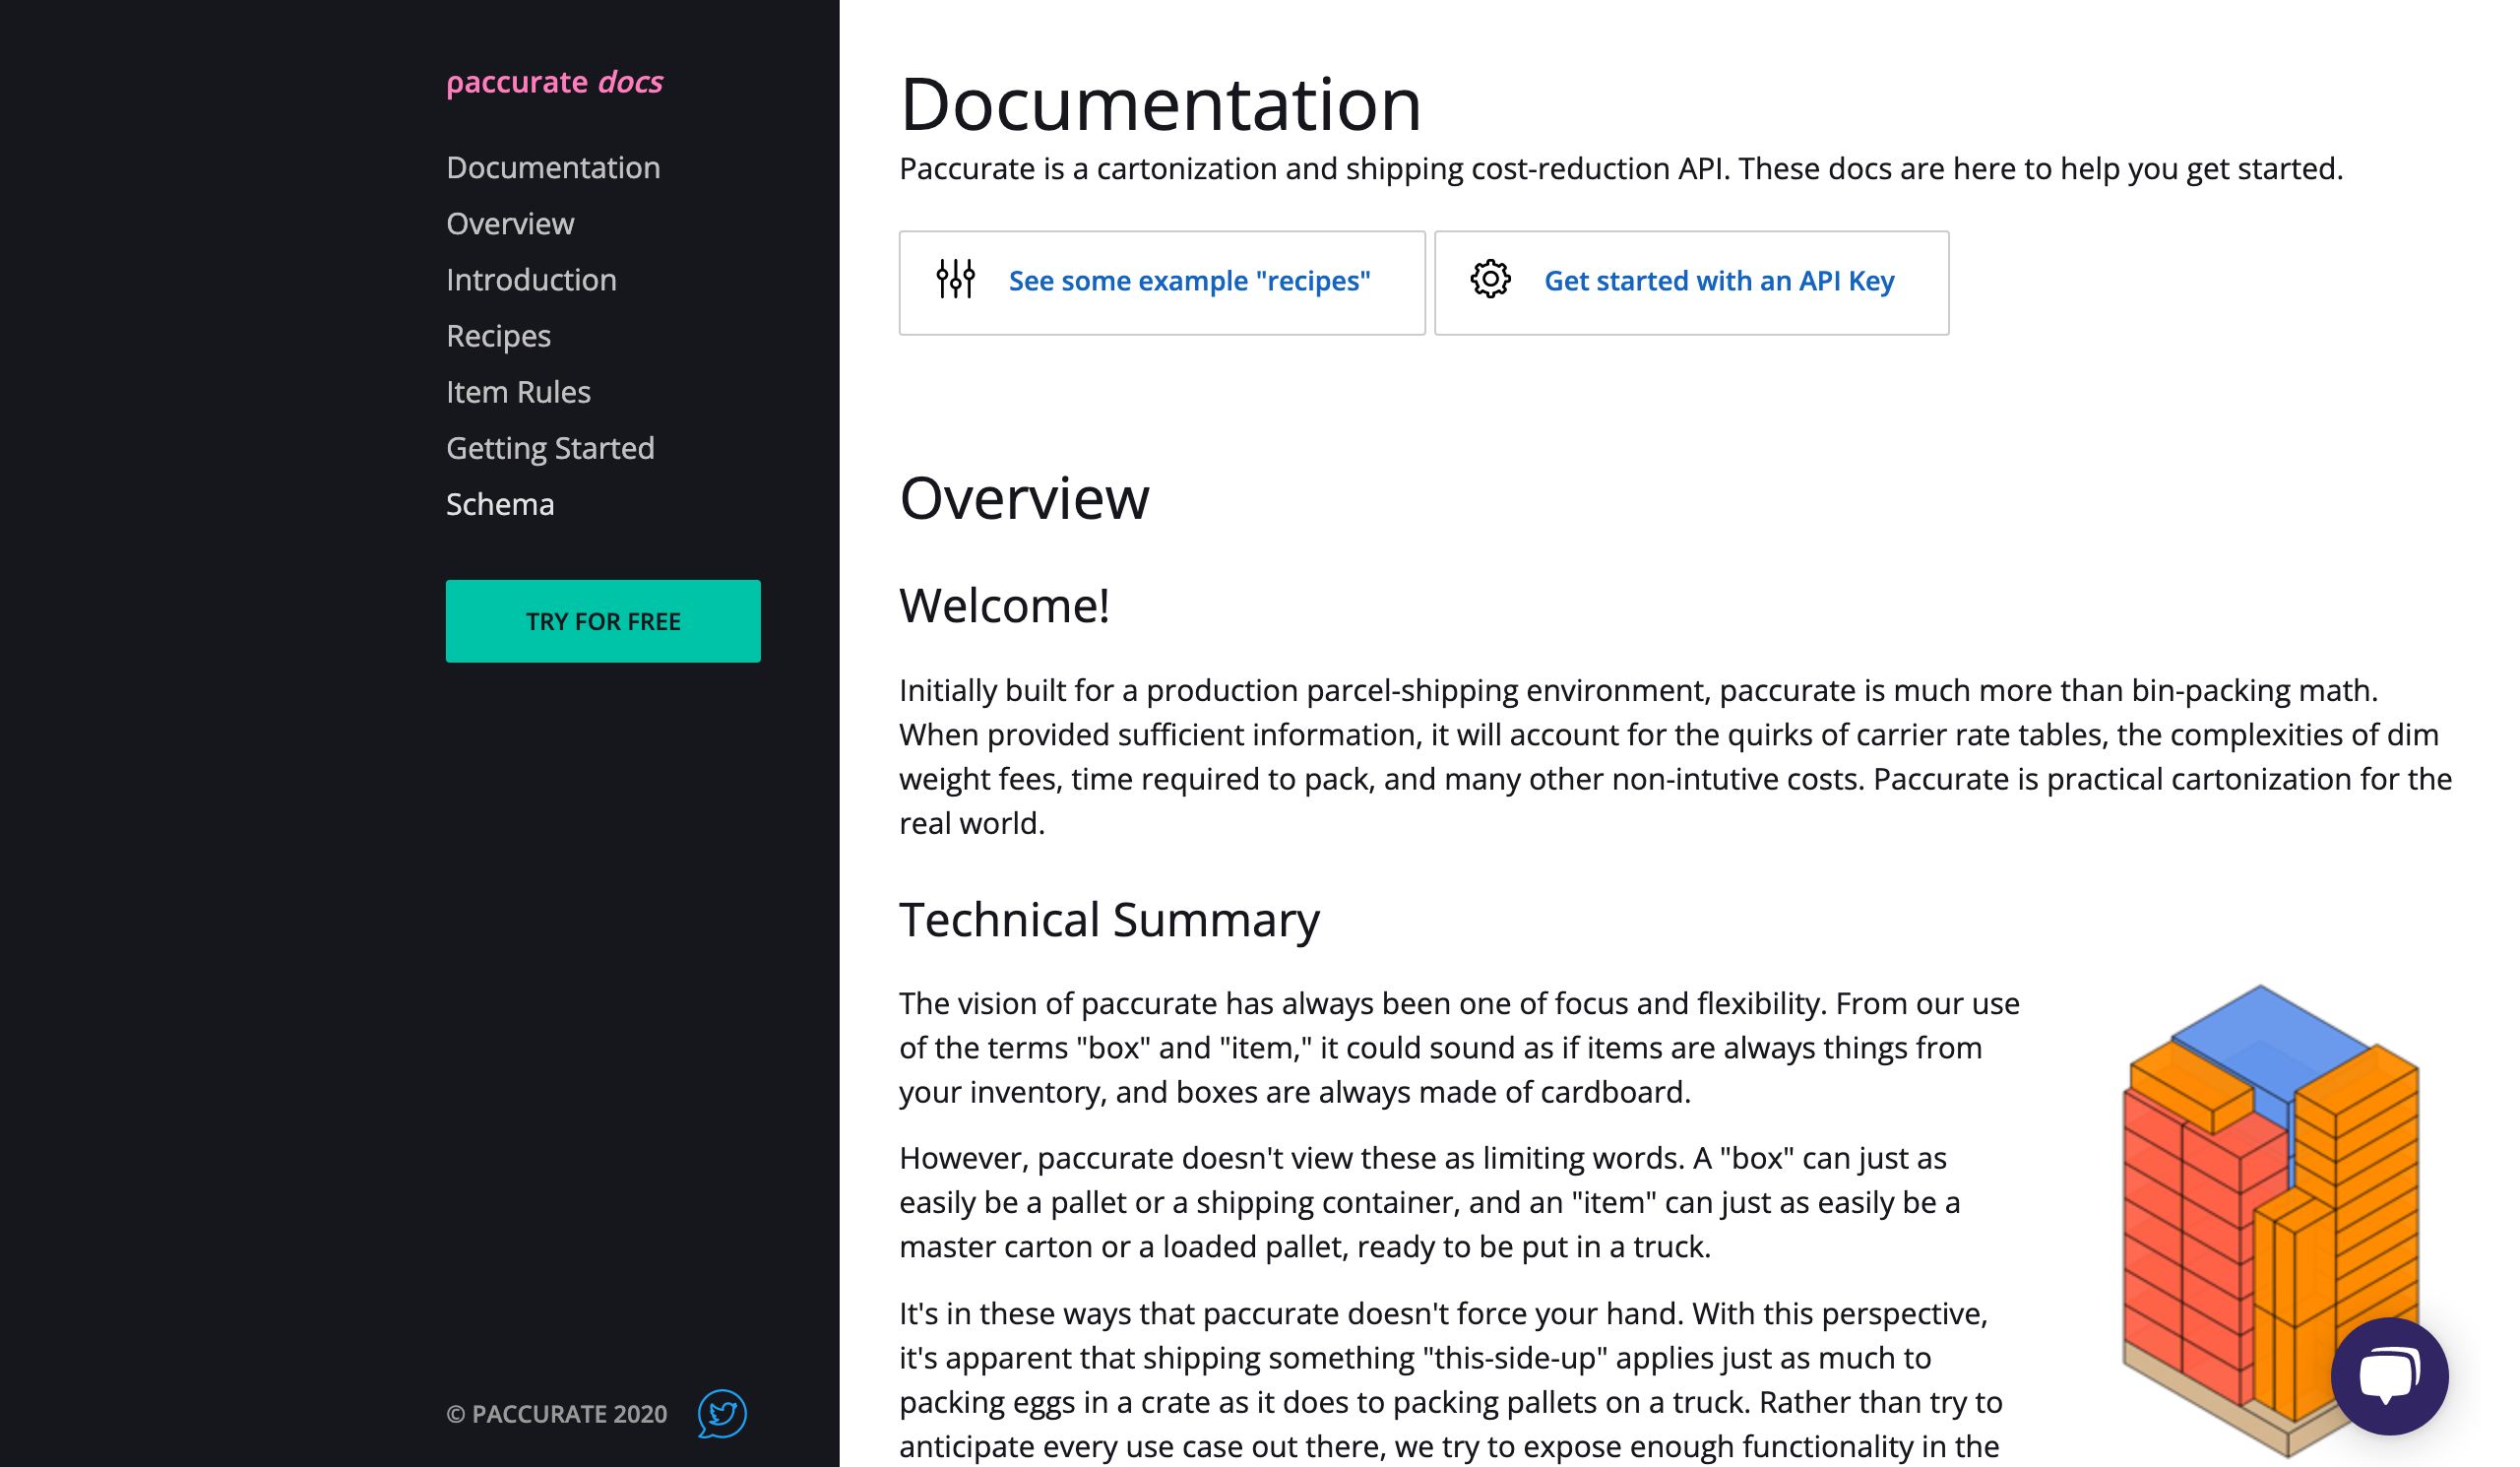
Task: Click the TRY FOR FREE button
Action: pyautogui.click(x=603, y=621)
